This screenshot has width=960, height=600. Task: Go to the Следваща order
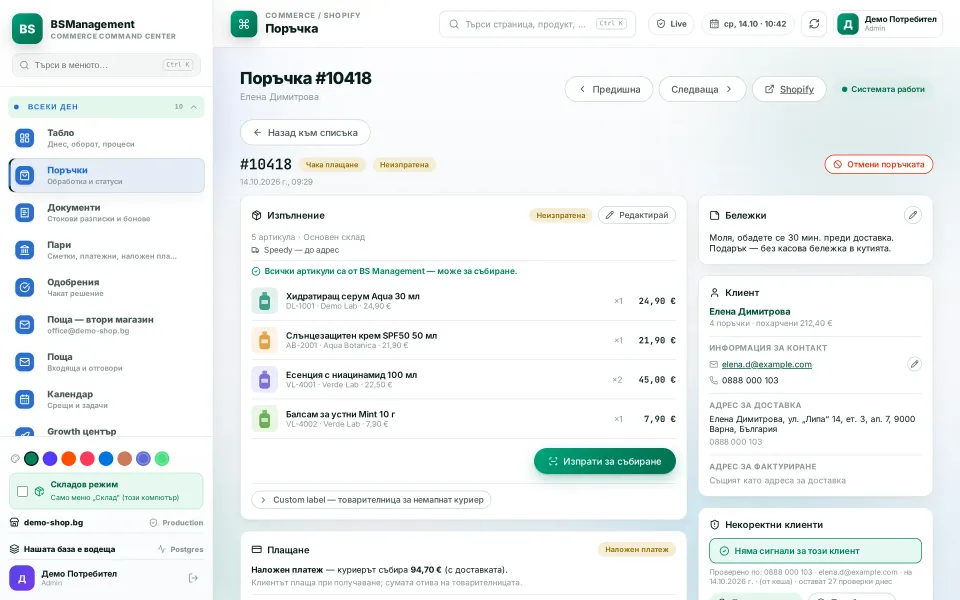[x=702, y=89]
